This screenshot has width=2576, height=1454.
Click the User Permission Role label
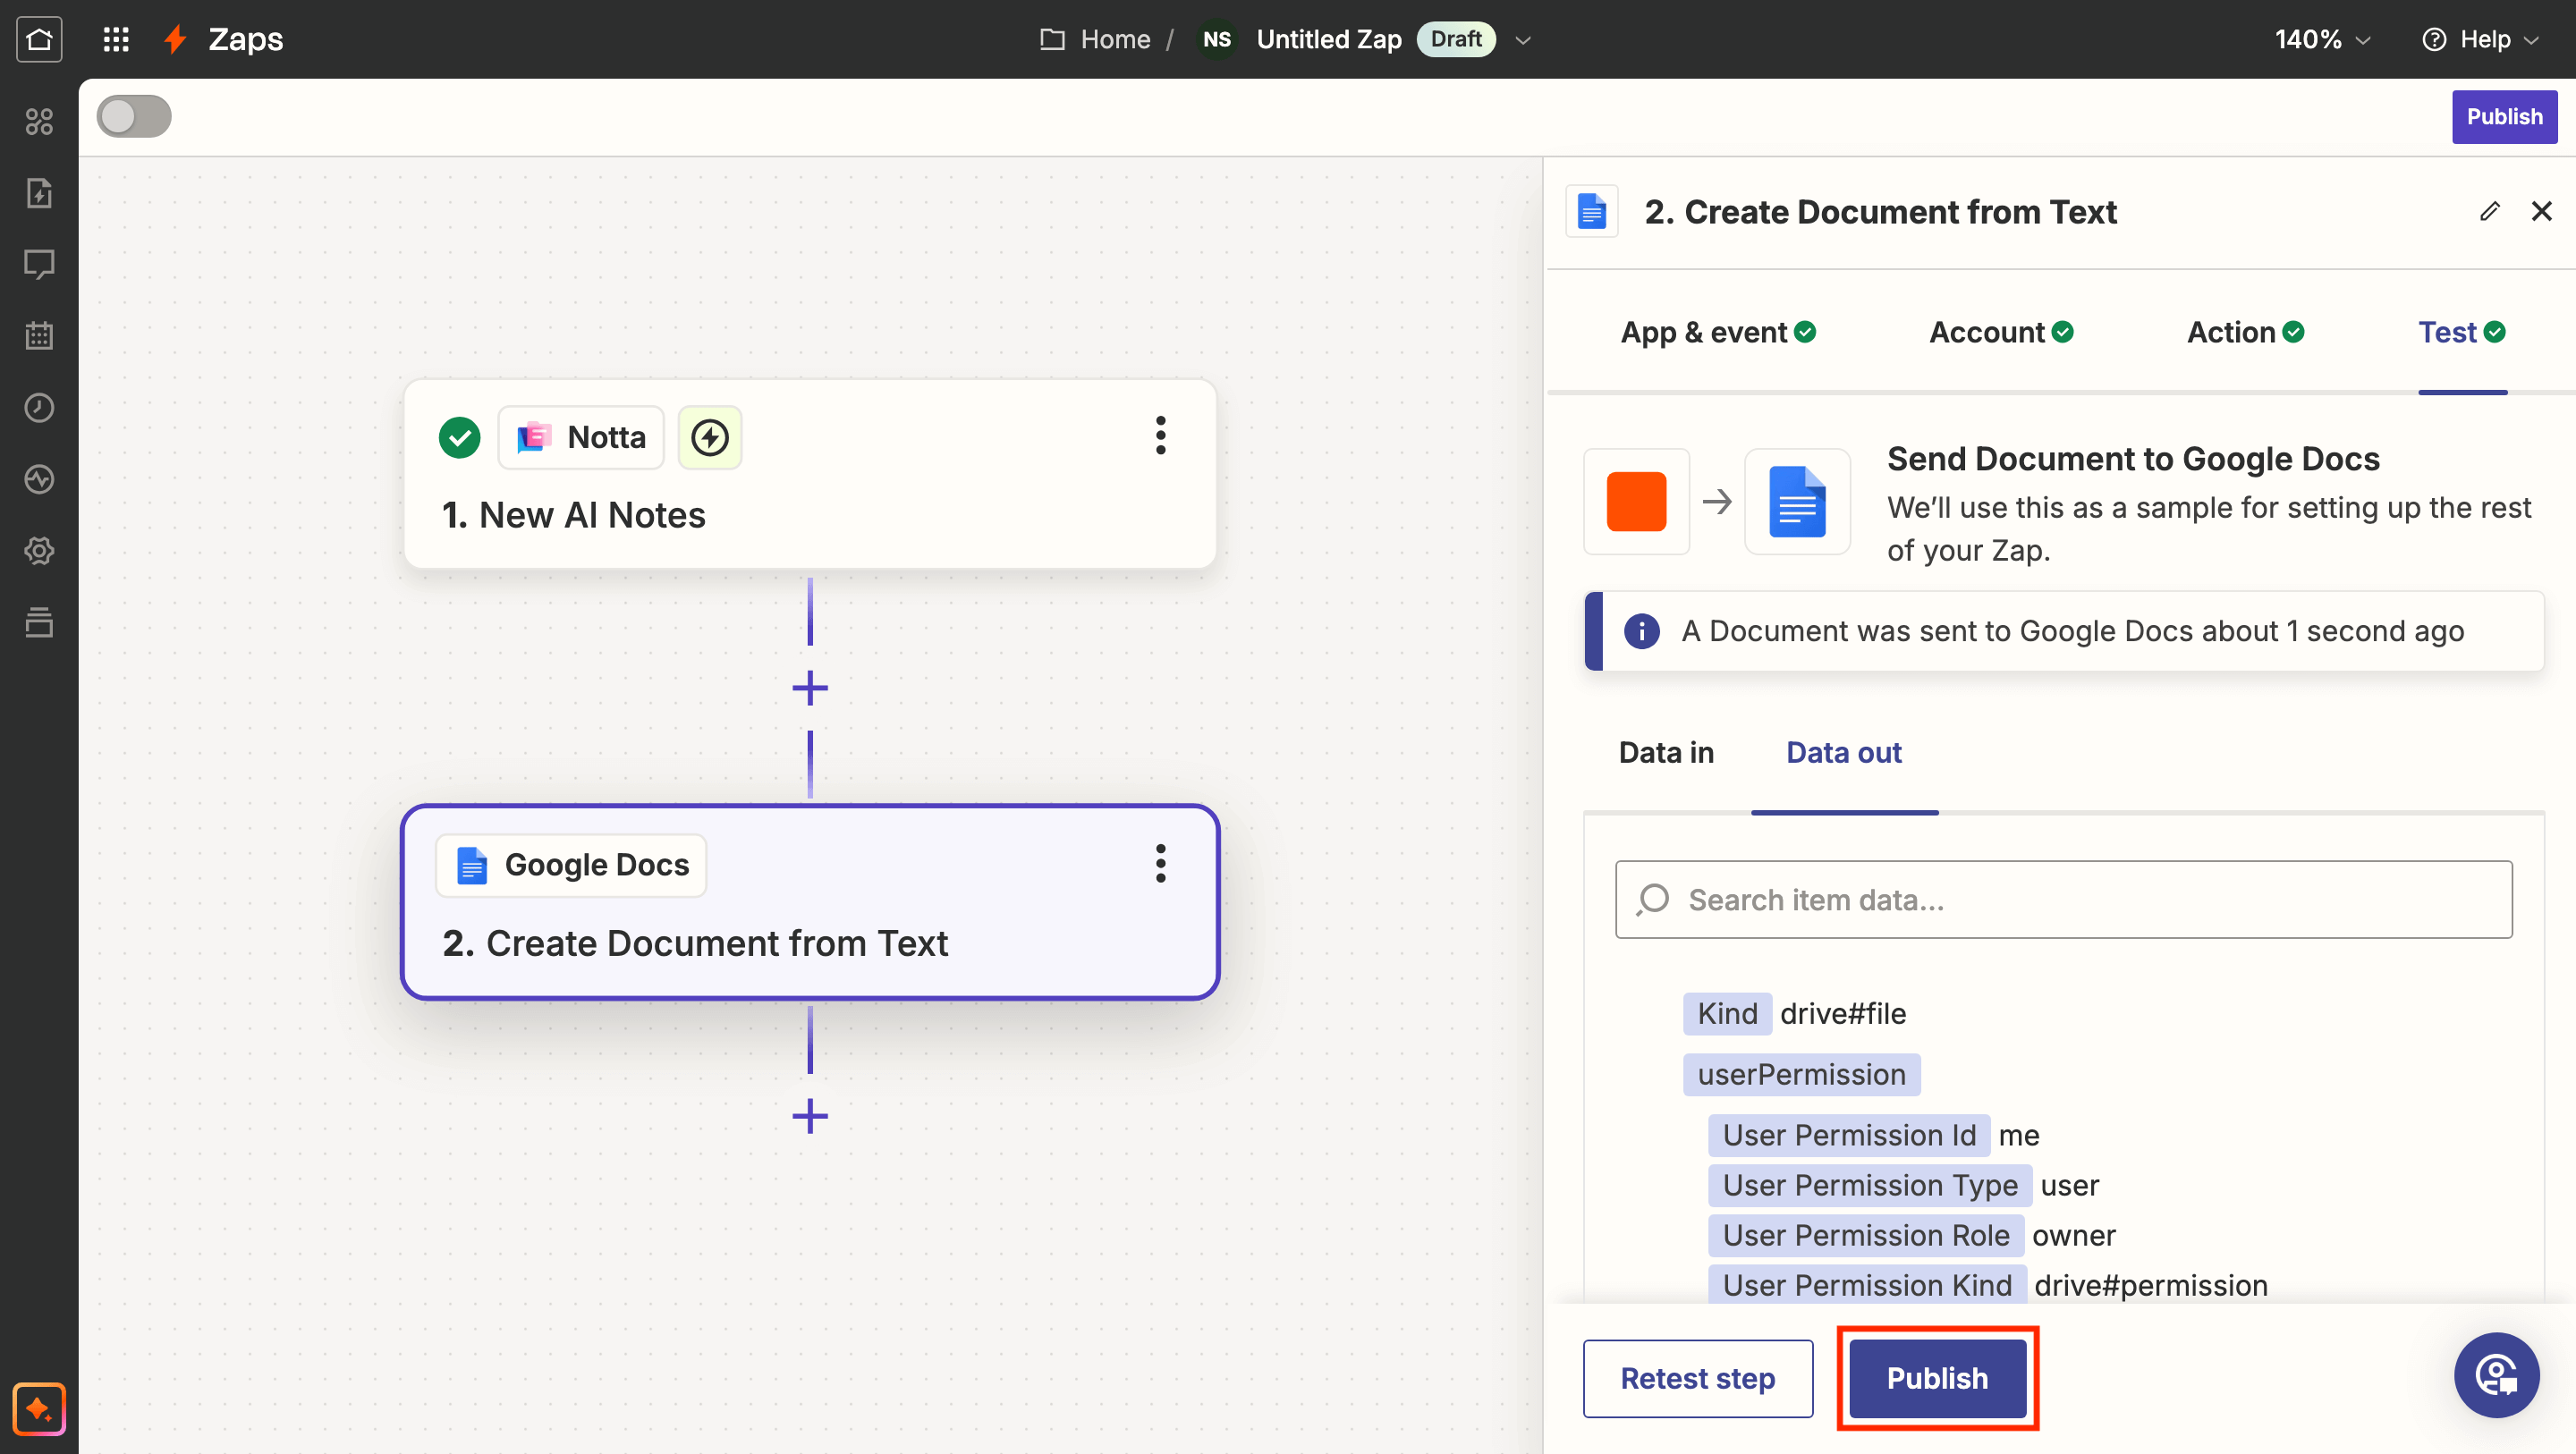point(1866,1235)
